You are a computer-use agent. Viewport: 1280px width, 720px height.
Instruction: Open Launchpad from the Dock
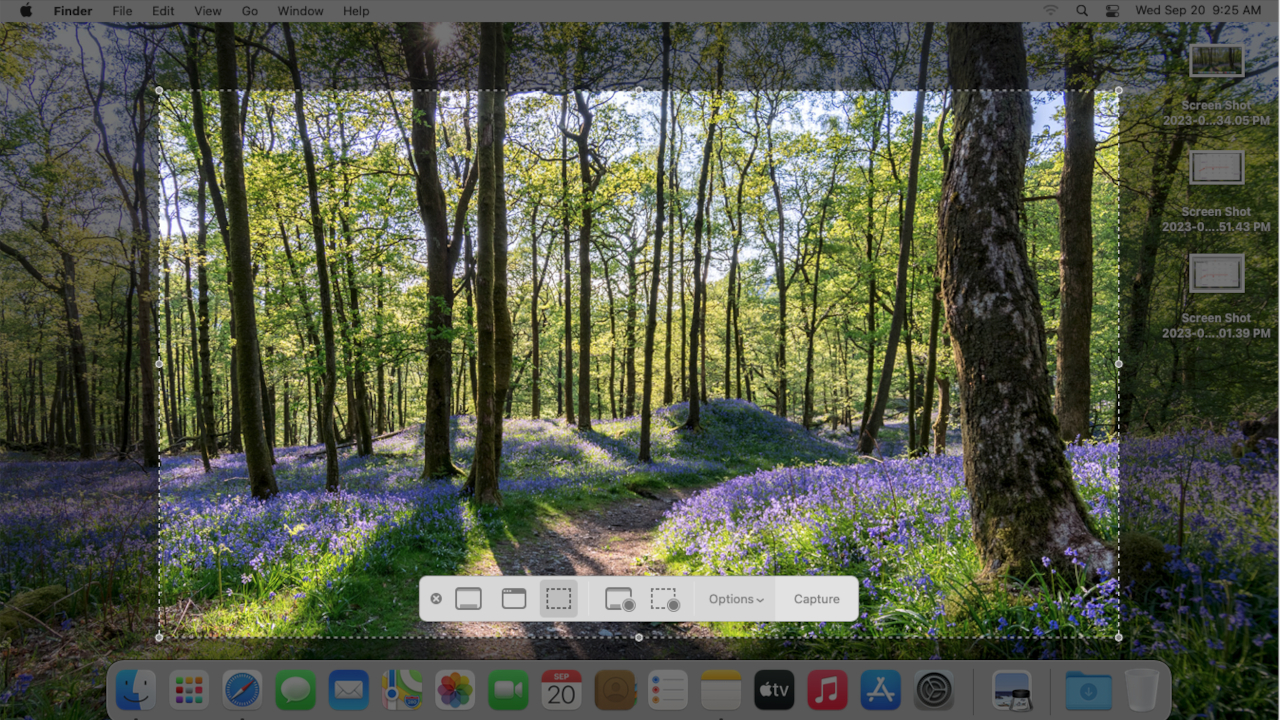pos(189,690)
